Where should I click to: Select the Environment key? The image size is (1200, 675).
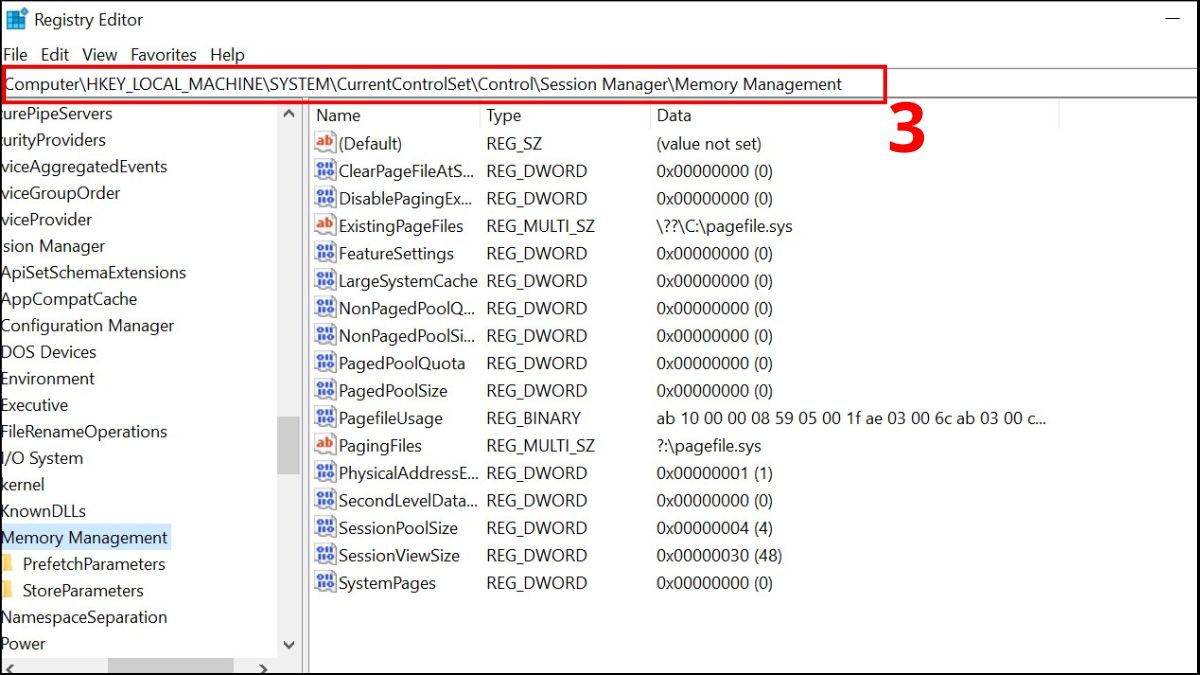48,378
